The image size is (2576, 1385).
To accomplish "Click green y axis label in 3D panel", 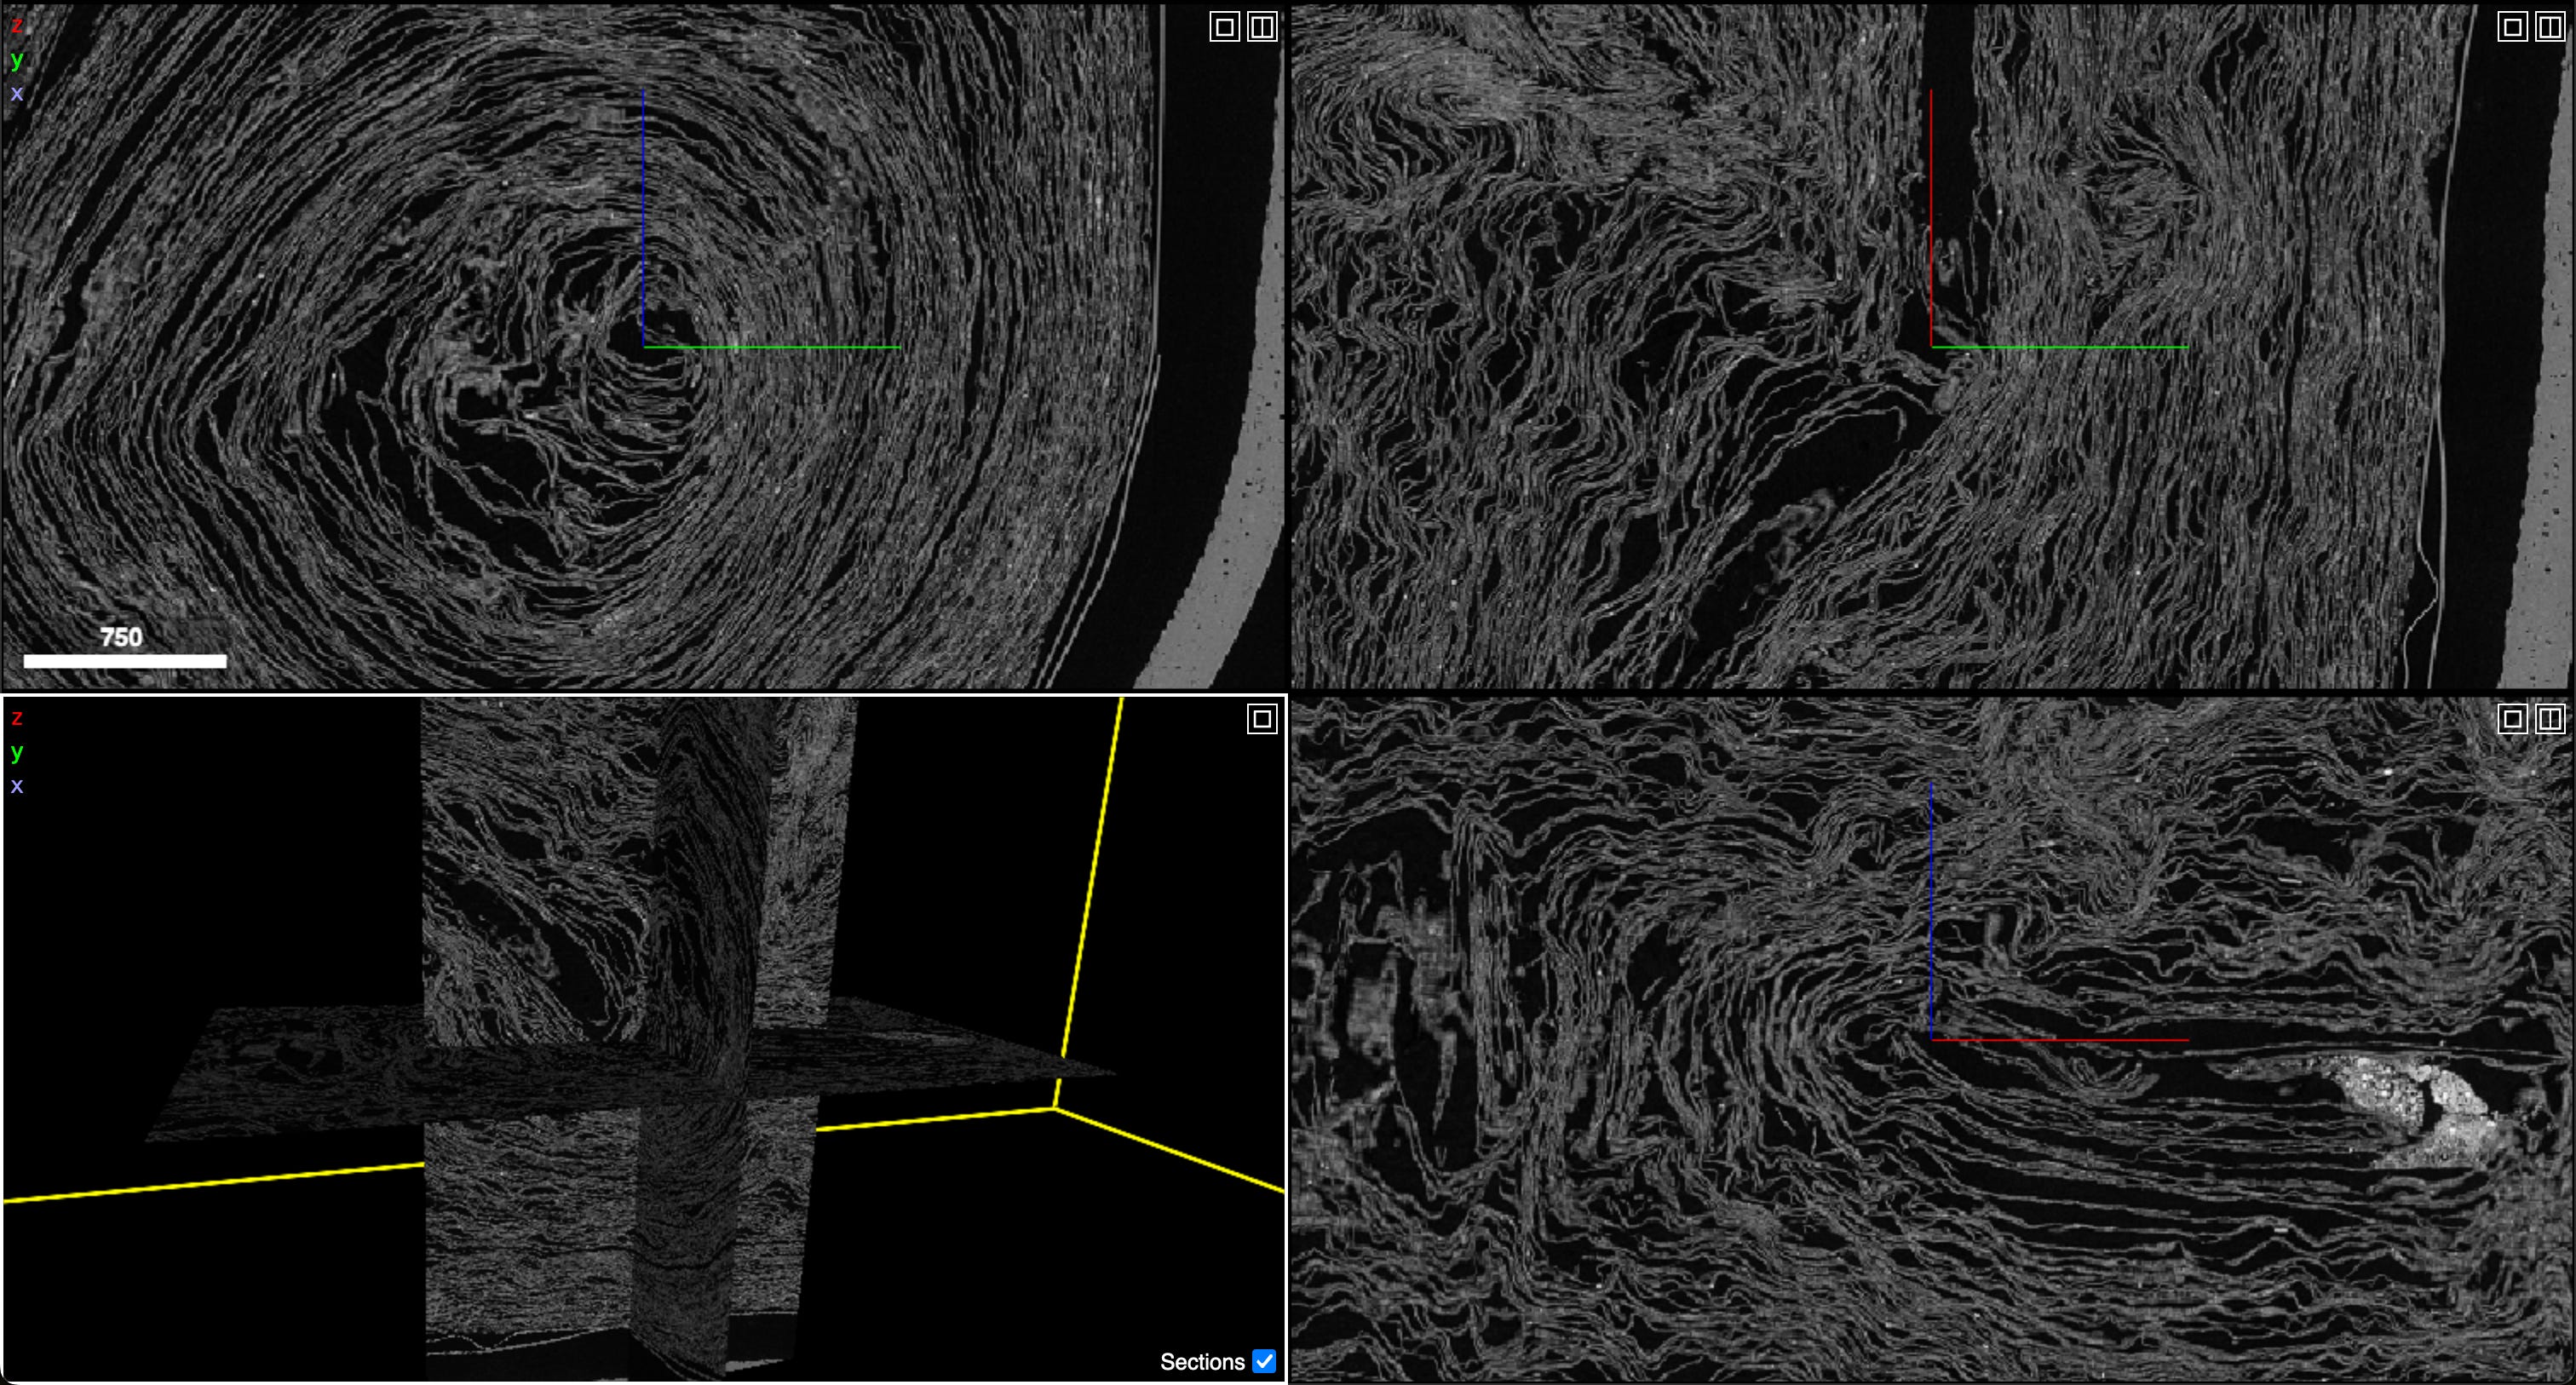I will tap(17, 751).
